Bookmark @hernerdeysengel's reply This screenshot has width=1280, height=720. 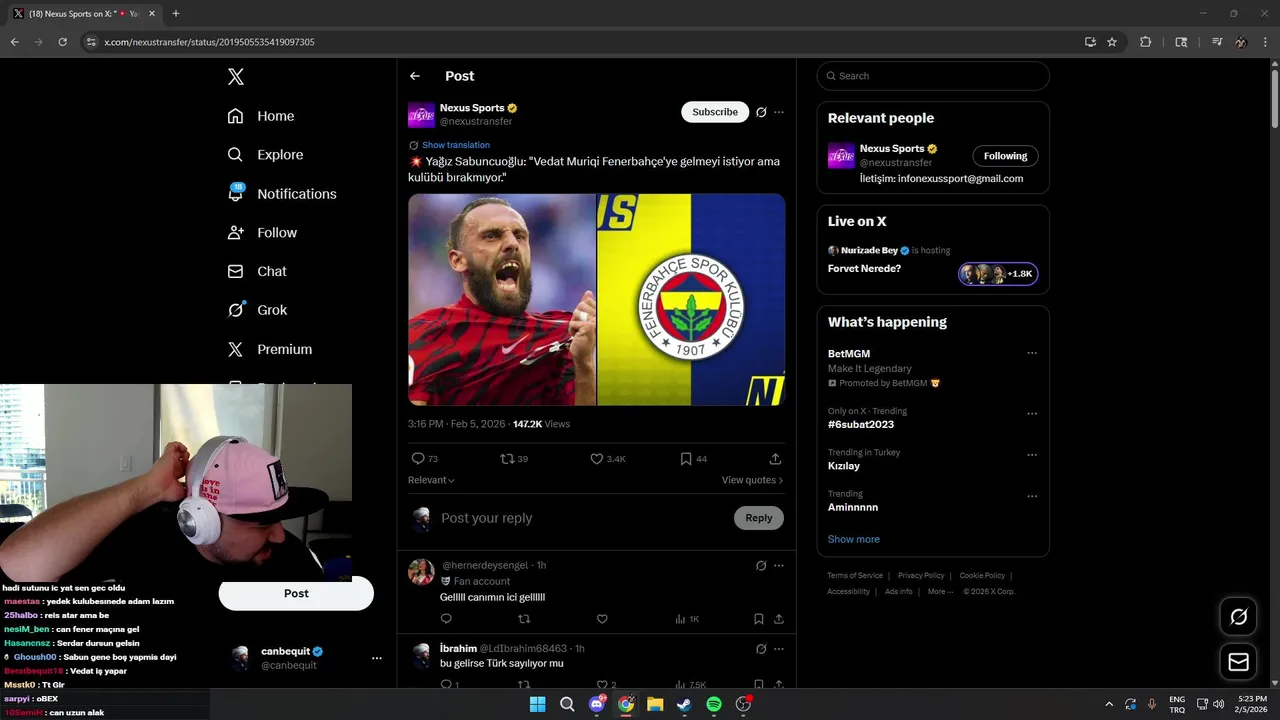click(x=759, y=619)
